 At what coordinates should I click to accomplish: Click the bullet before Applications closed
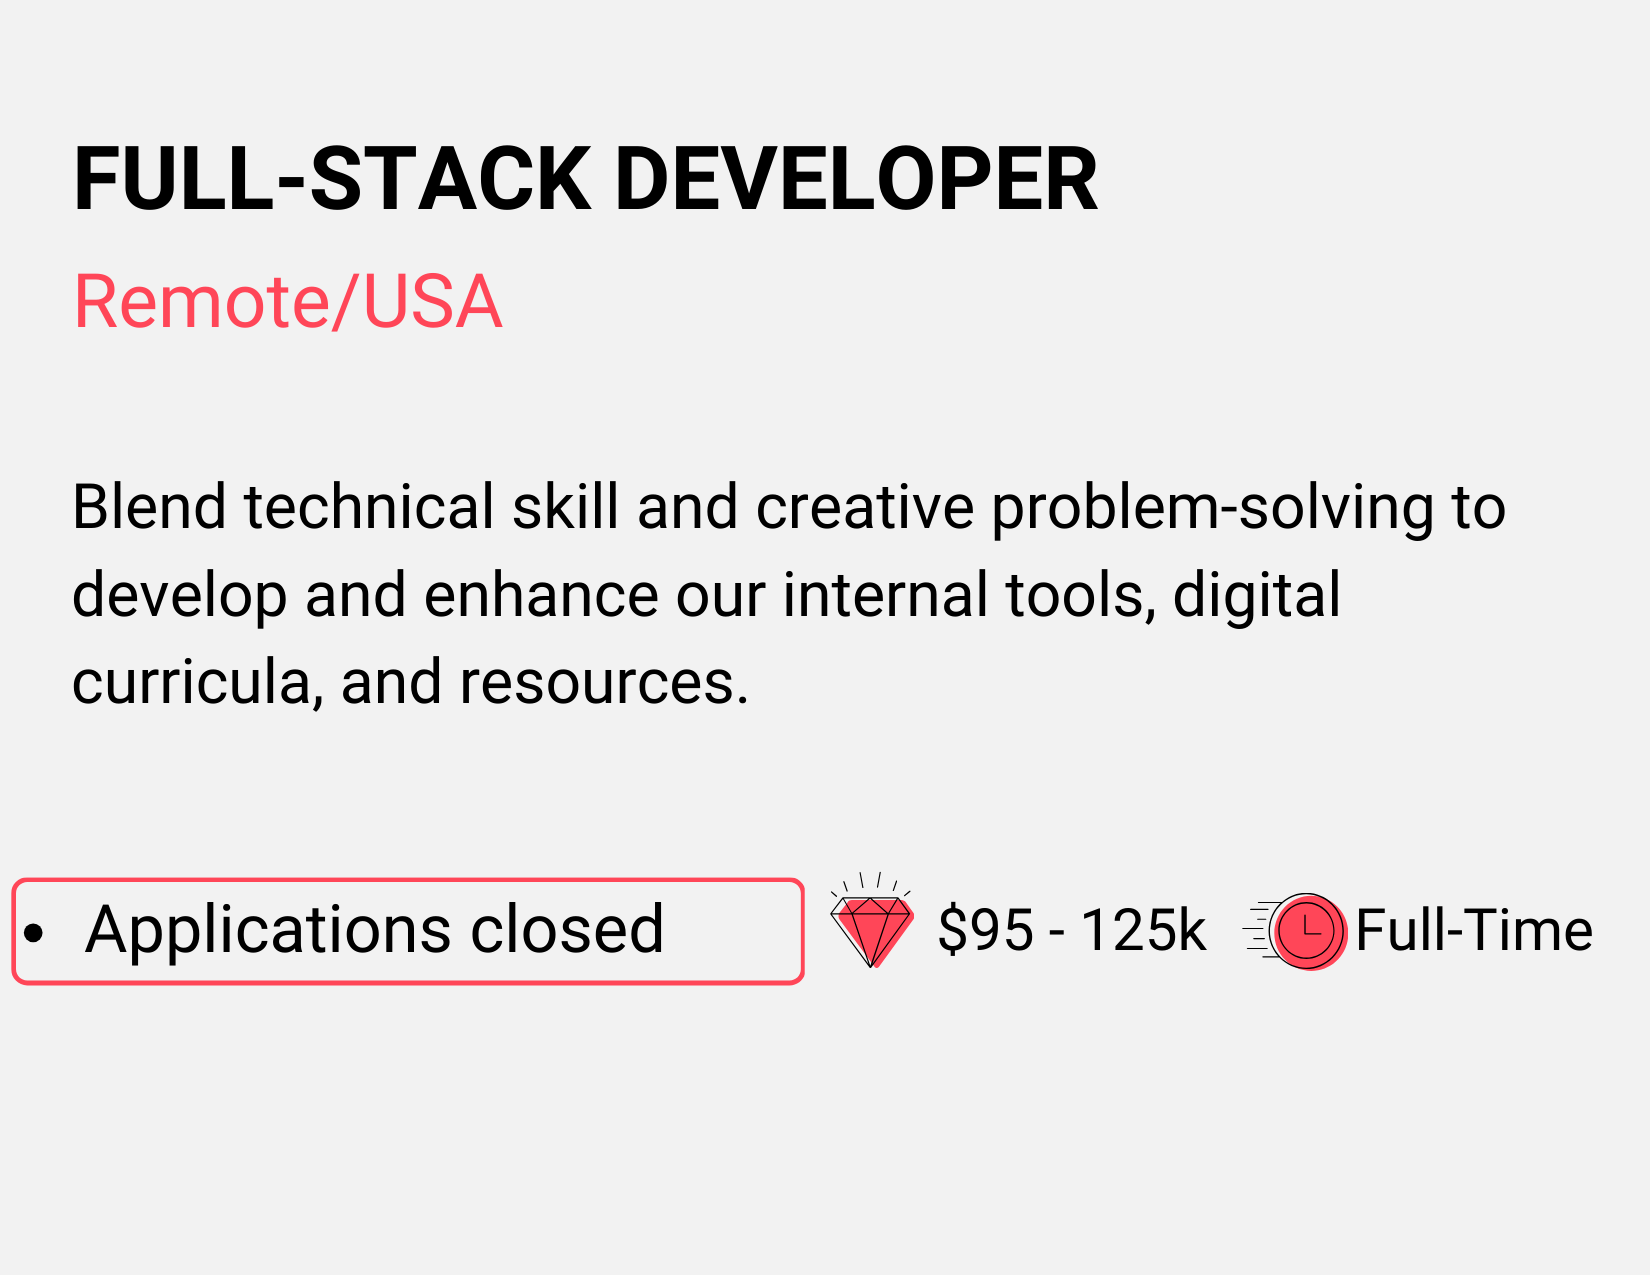click(35, 933)
